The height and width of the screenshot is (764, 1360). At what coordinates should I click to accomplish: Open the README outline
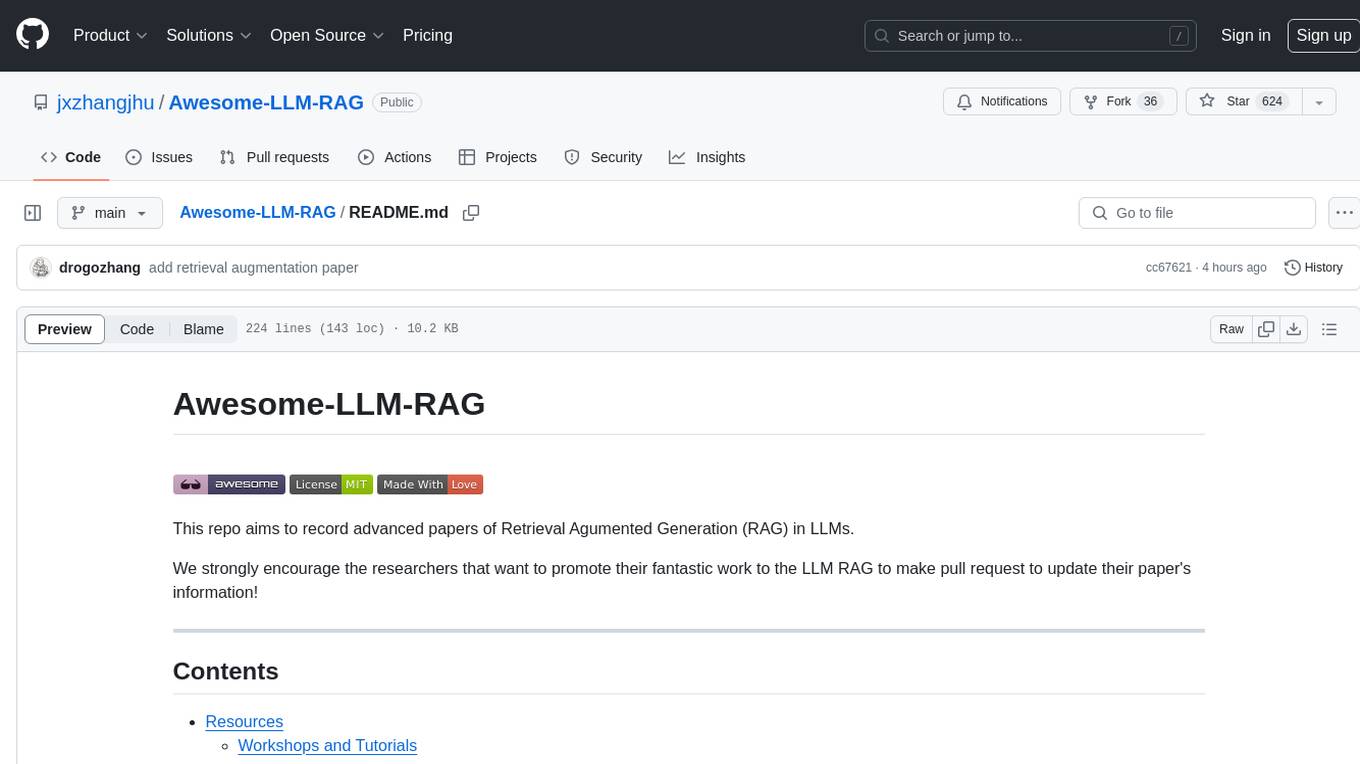[x=1329, y=329]
